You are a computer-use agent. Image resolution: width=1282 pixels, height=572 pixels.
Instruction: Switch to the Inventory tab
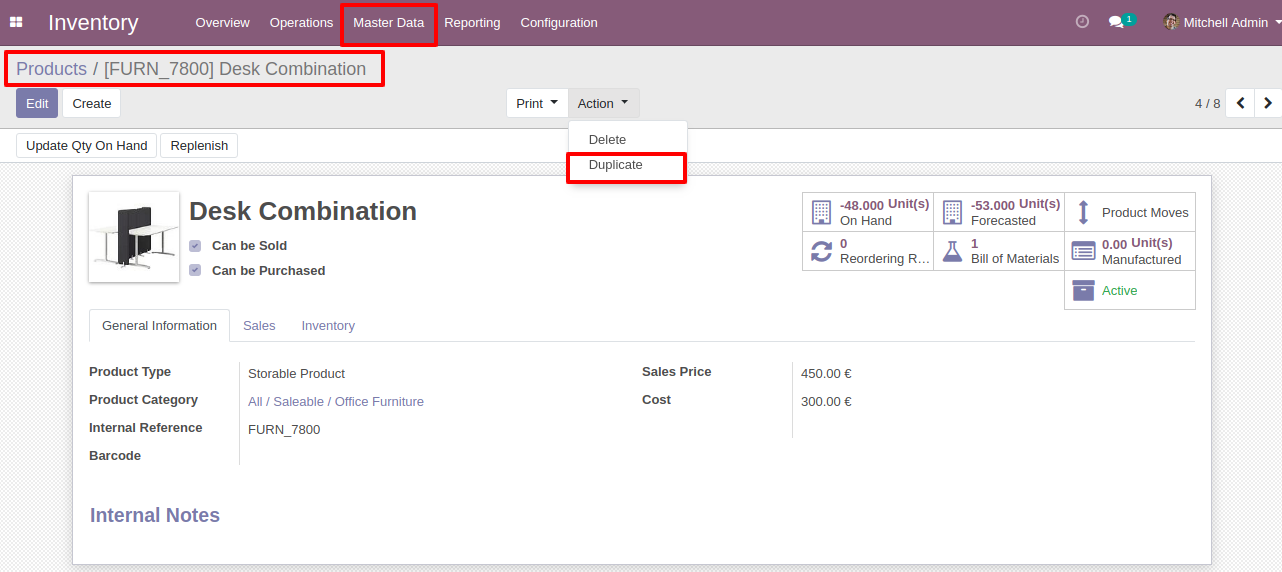(x=328, y=326)
